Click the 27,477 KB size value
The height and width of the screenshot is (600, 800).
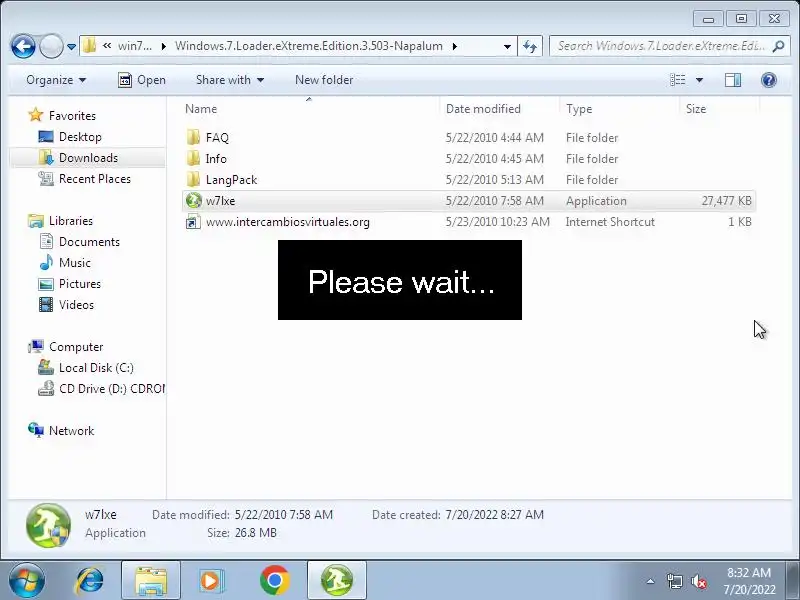pos(727,201)
